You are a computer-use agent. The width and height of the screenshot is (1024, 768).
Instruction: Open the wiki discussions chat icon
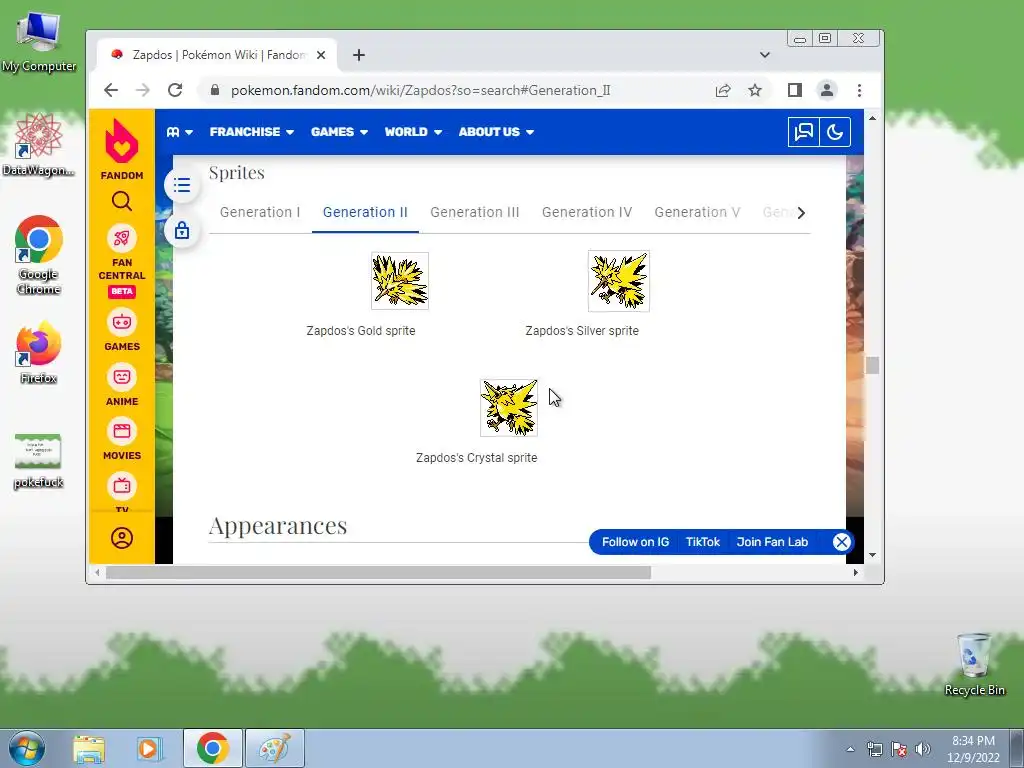pos(803,132)
